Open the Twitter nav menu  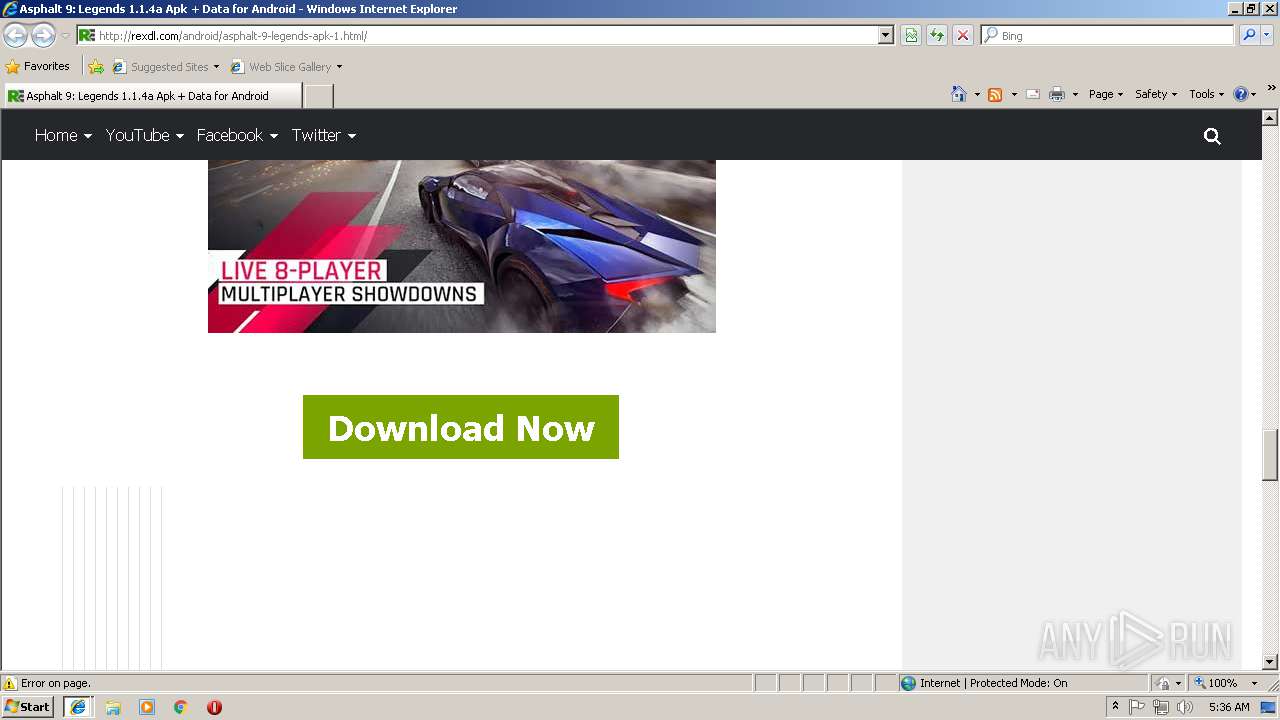click(x=324, y=135)
